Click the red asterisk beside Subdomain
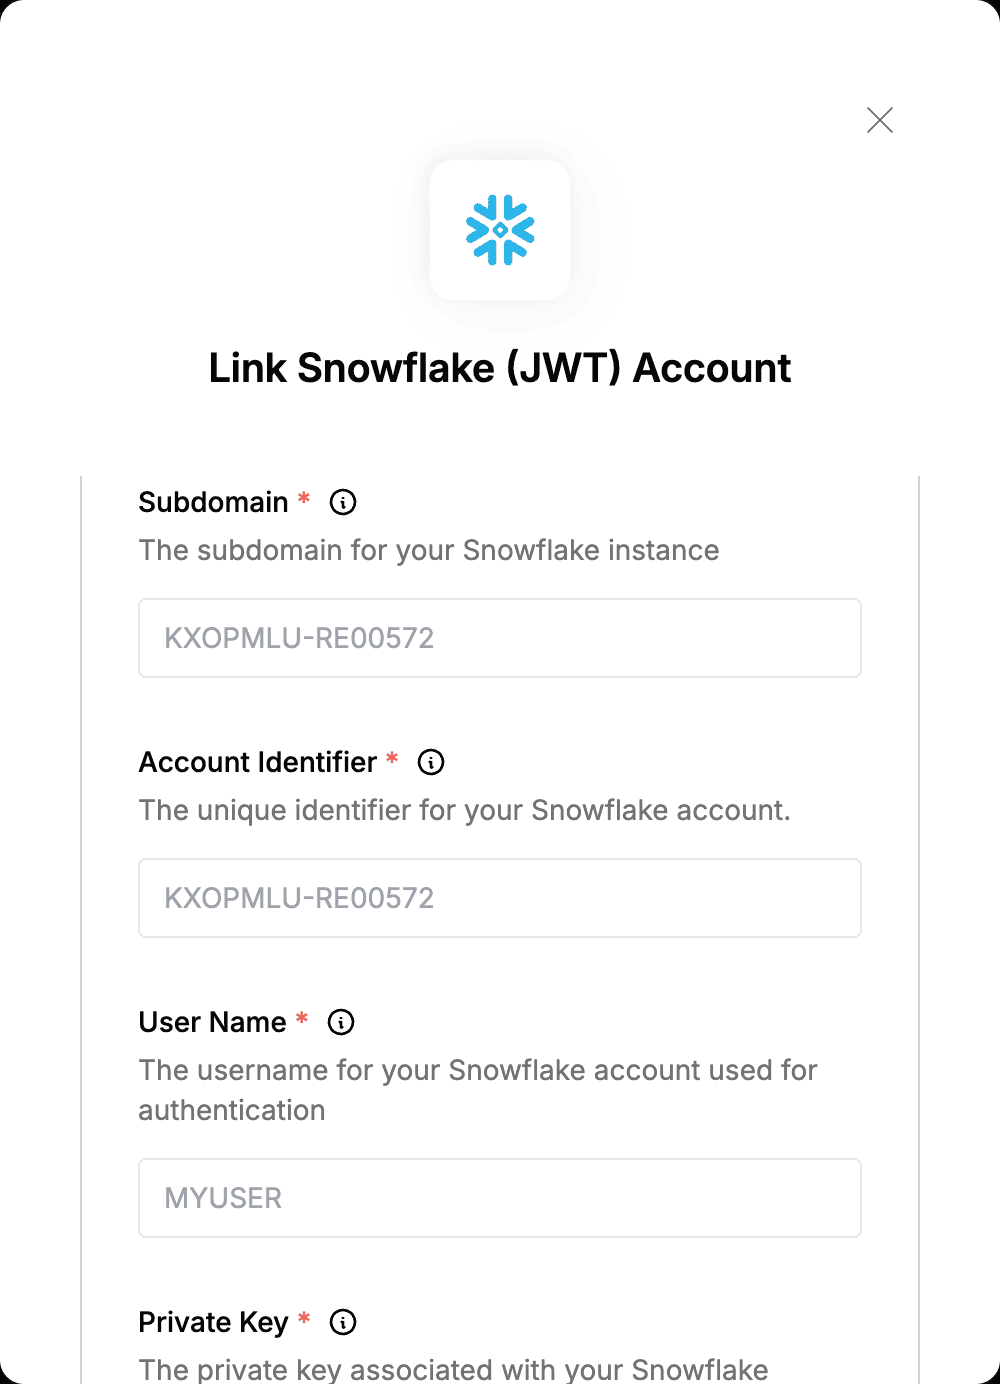The width and height of the screenshot is (1000, 1384). [x=304, y=498]
